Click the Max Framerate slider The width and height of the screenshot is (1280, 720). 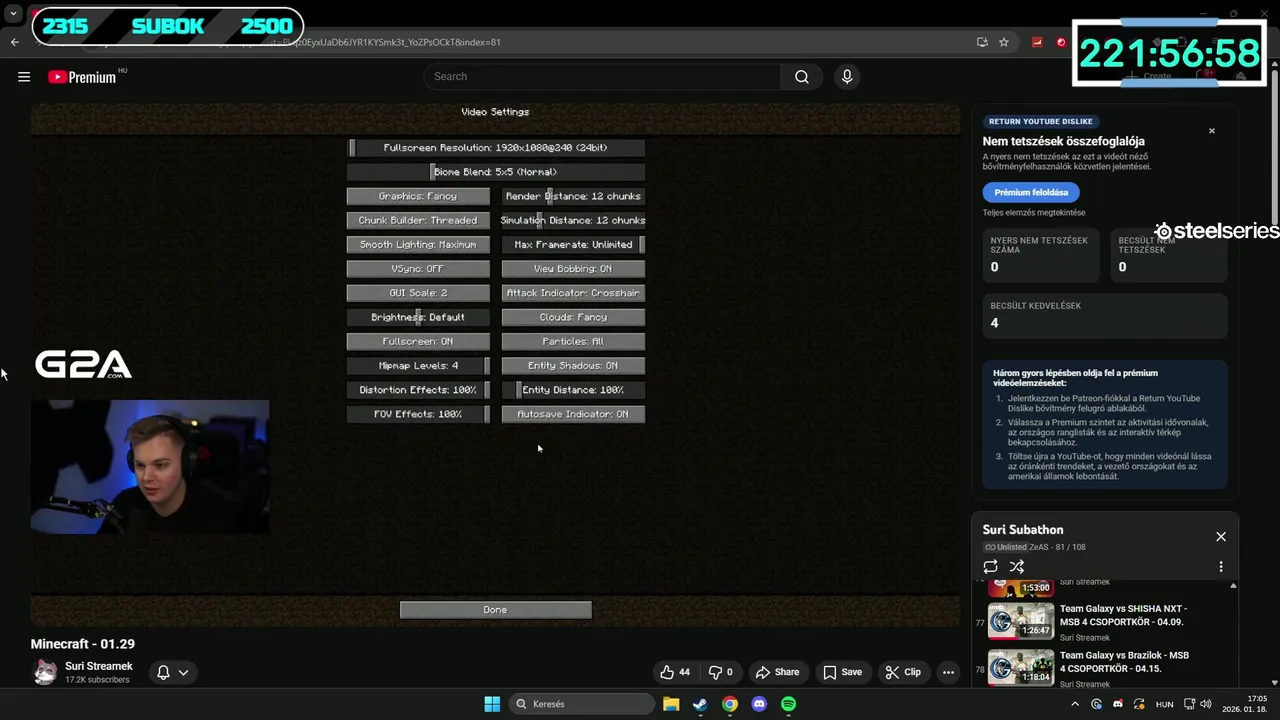coord(573,244)
